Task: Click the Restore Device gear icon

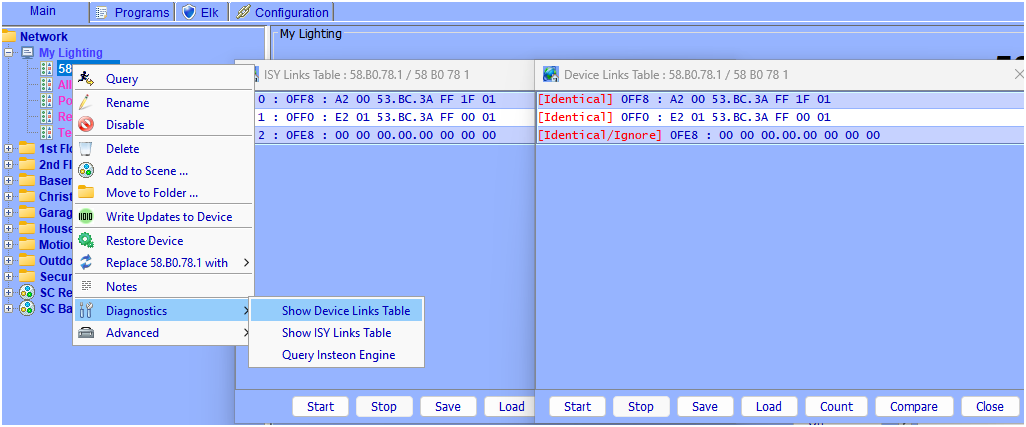Action: pos(86,241)
